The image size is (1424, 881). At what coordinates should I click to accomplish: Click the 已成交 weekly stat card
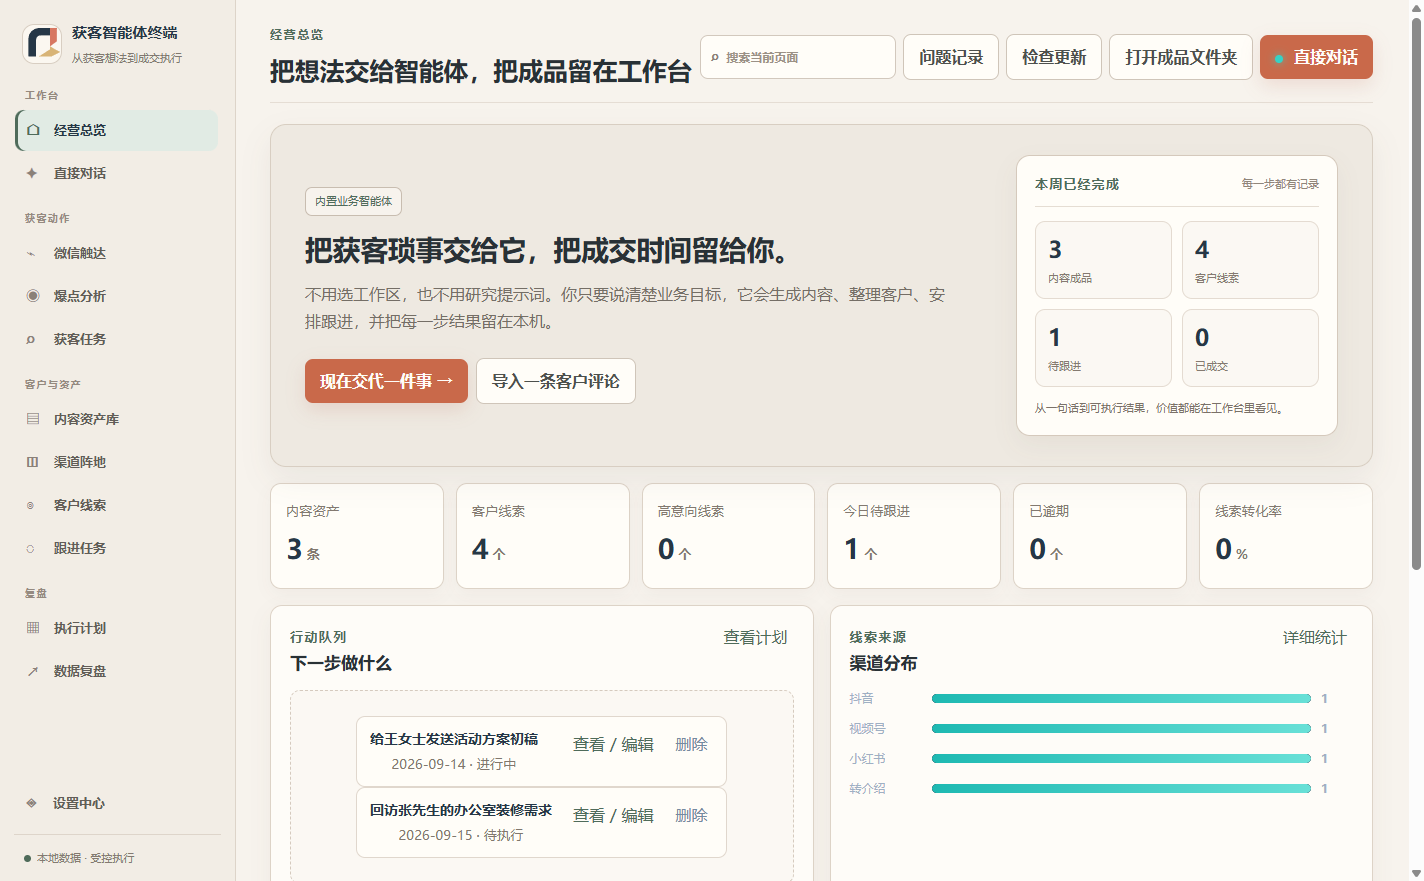pos(1250,348)
